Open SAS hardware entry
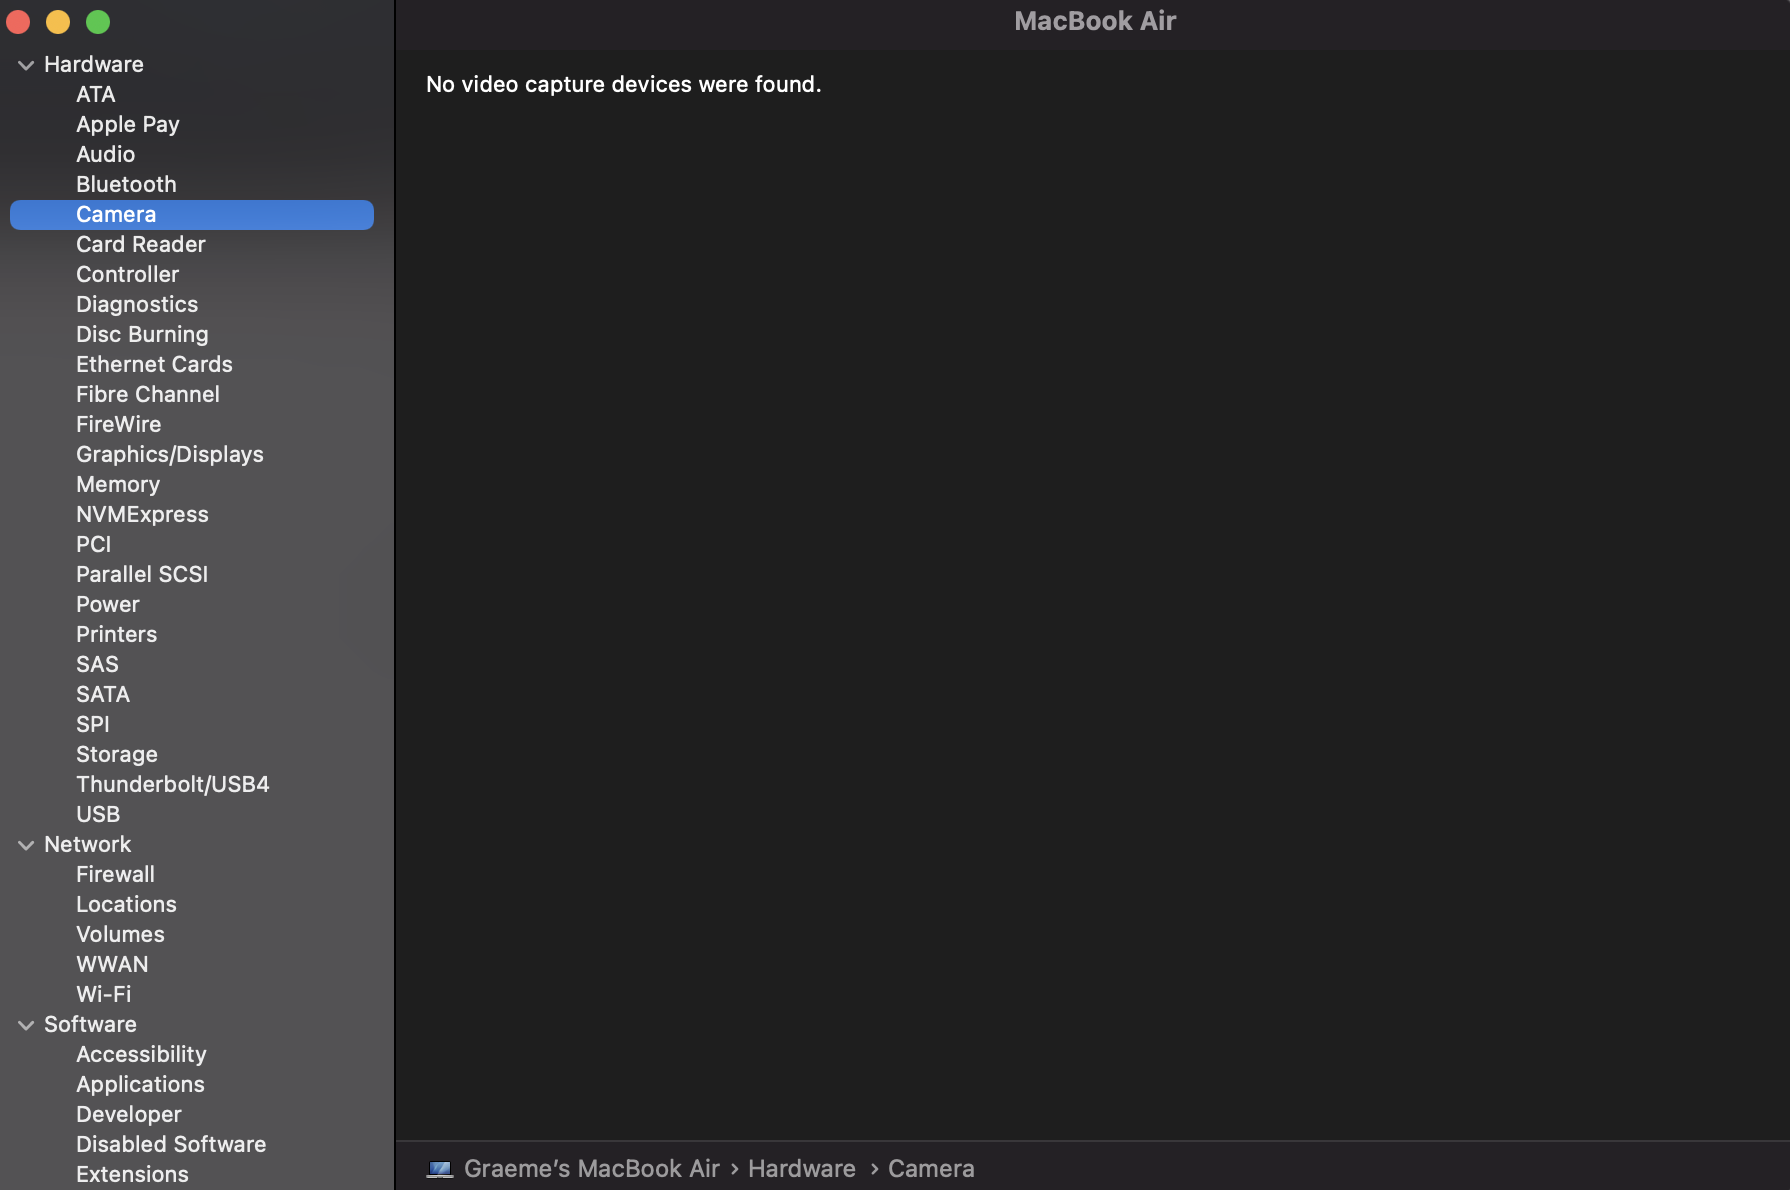 [x=97, y=664]
